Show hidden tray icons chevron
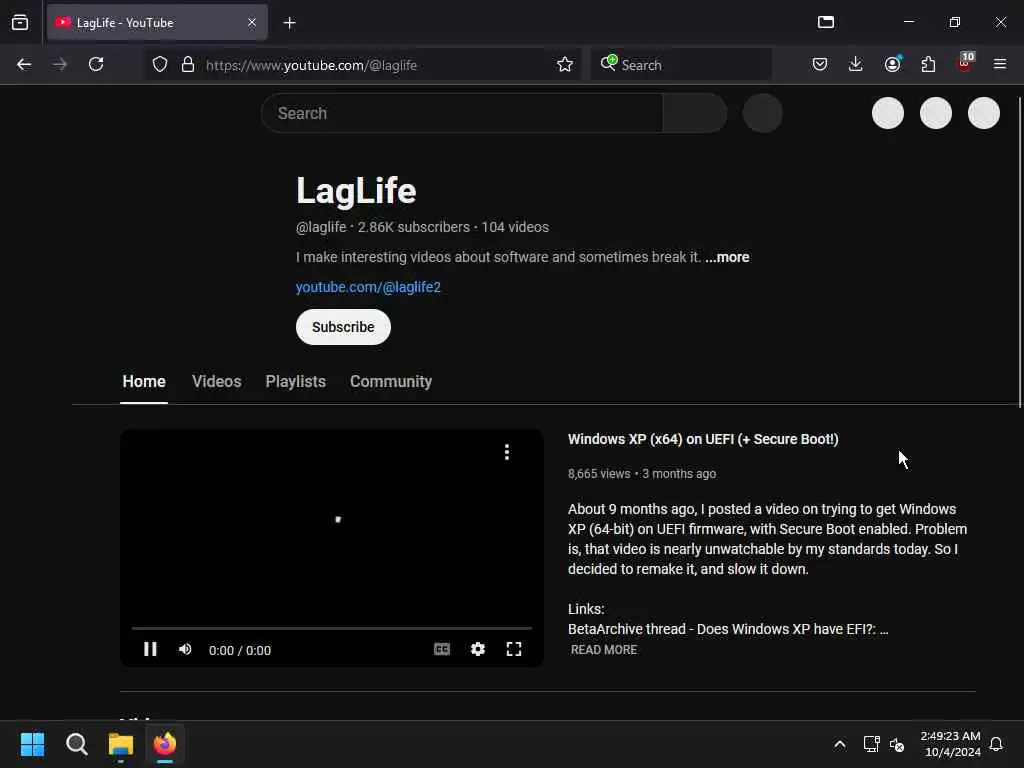The width and height of the screenshot is (1024, 768). (x=840, y=744)
